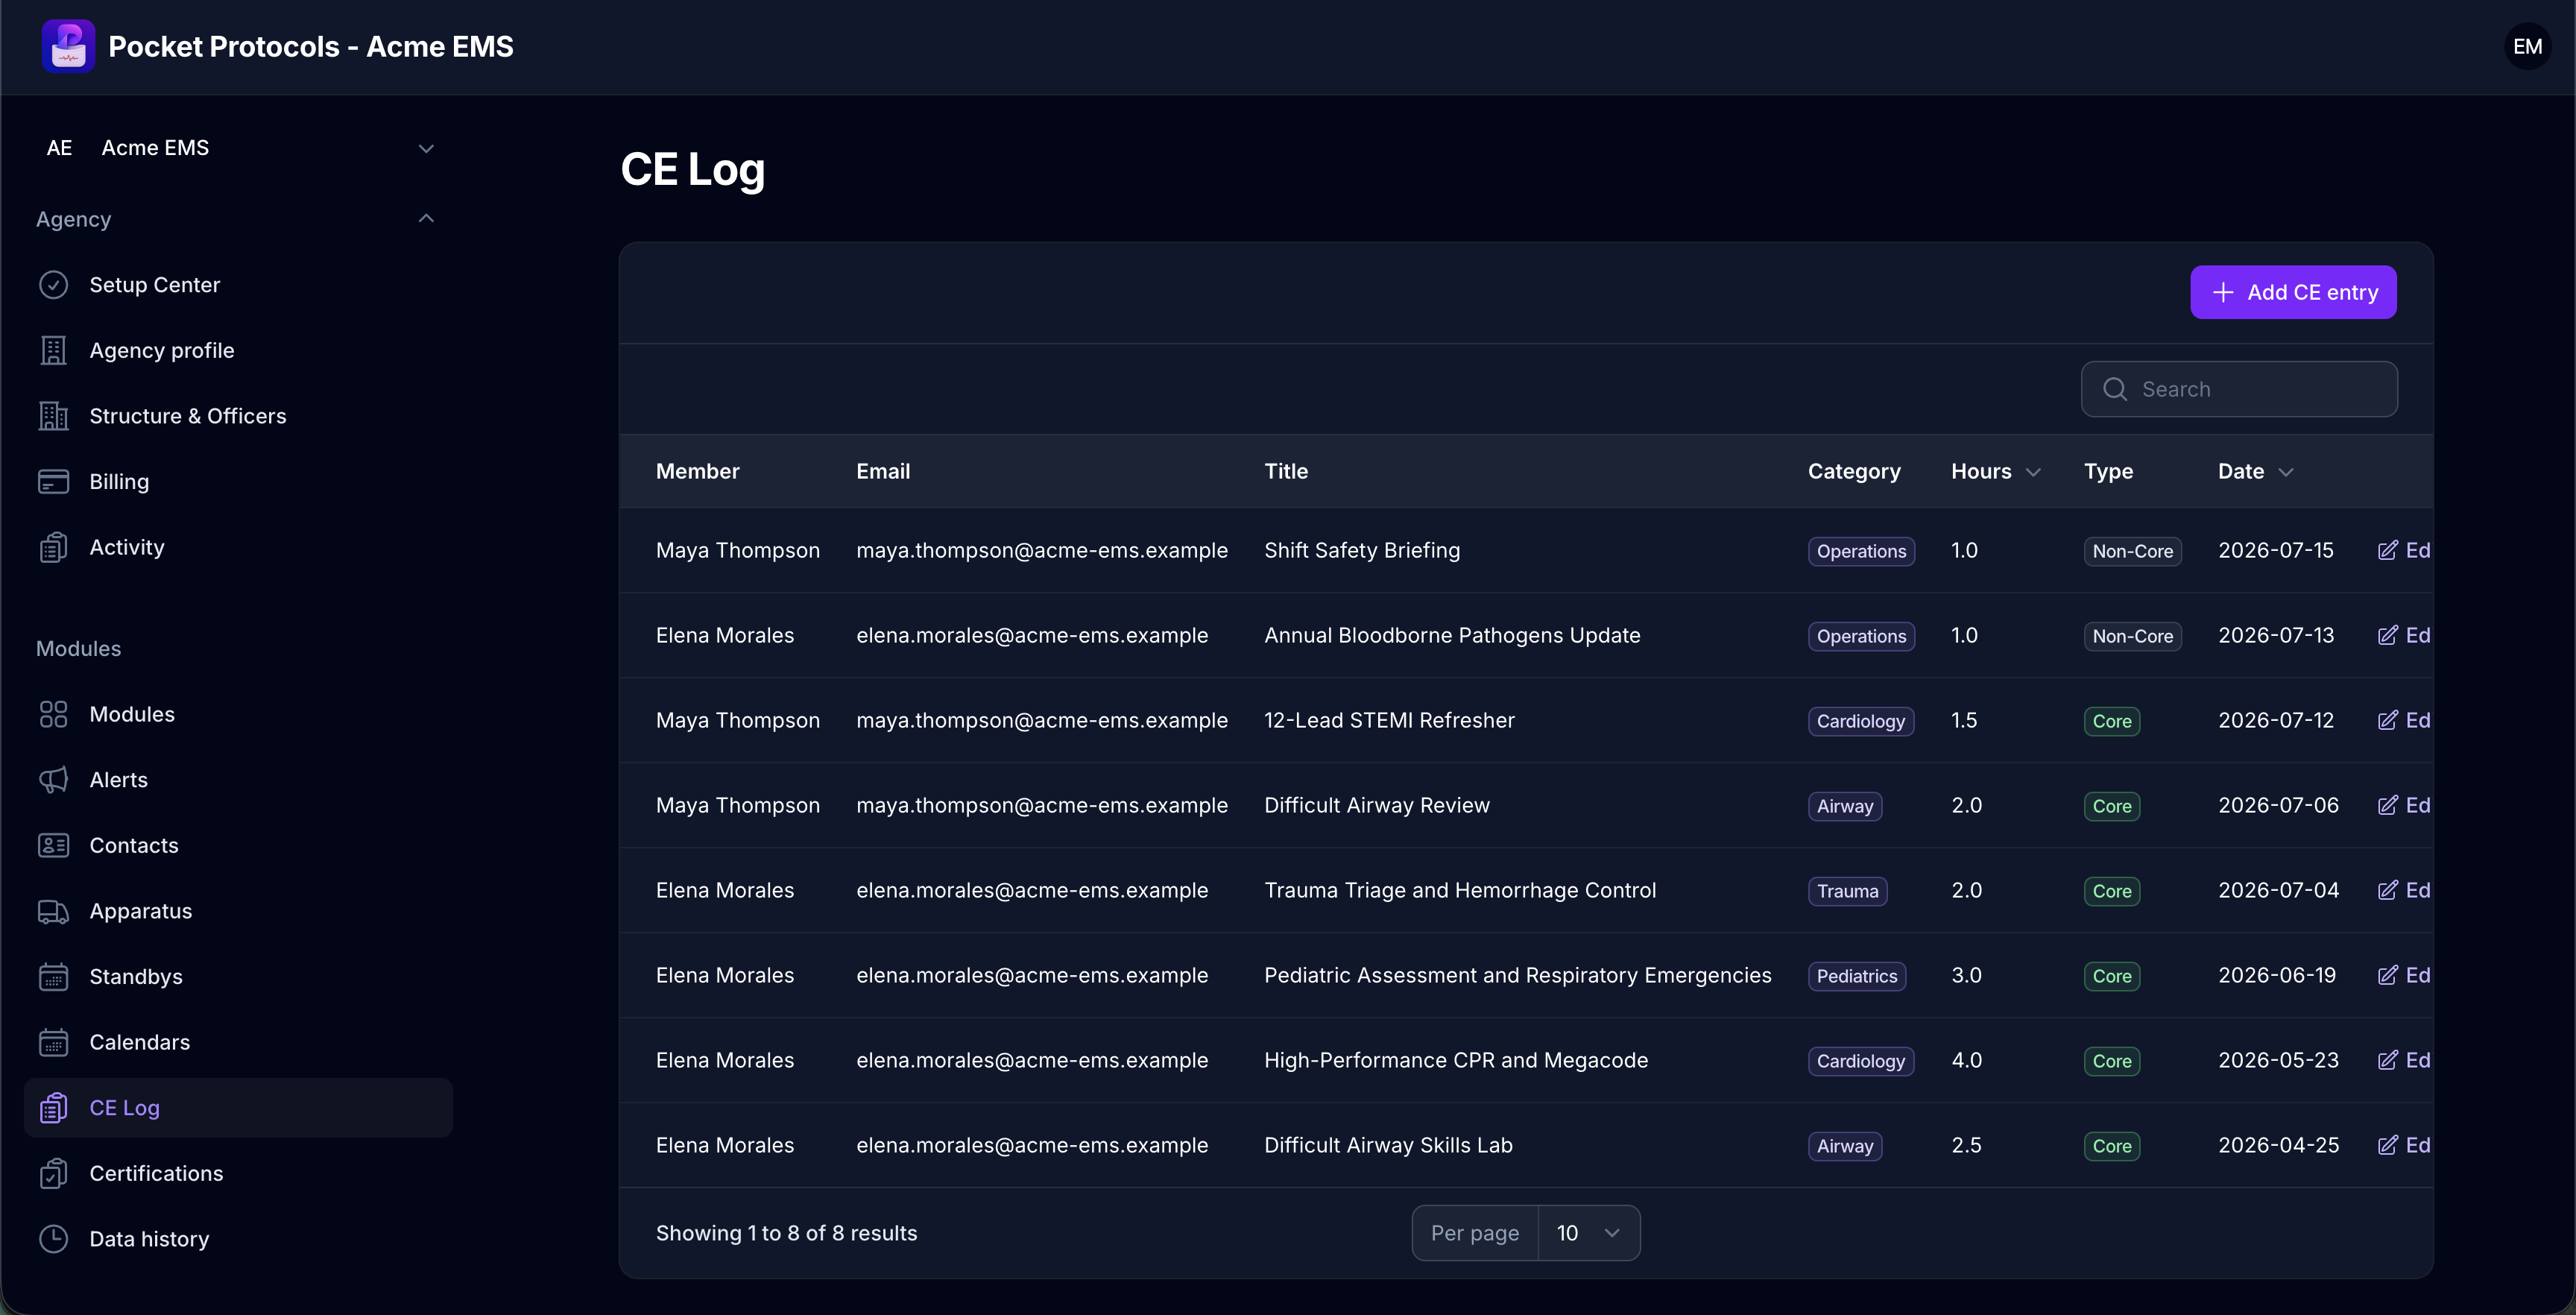Click the Add CE entry button
The width and height of the screenshot is (2576, 1315).
(x=2293, y=292)
